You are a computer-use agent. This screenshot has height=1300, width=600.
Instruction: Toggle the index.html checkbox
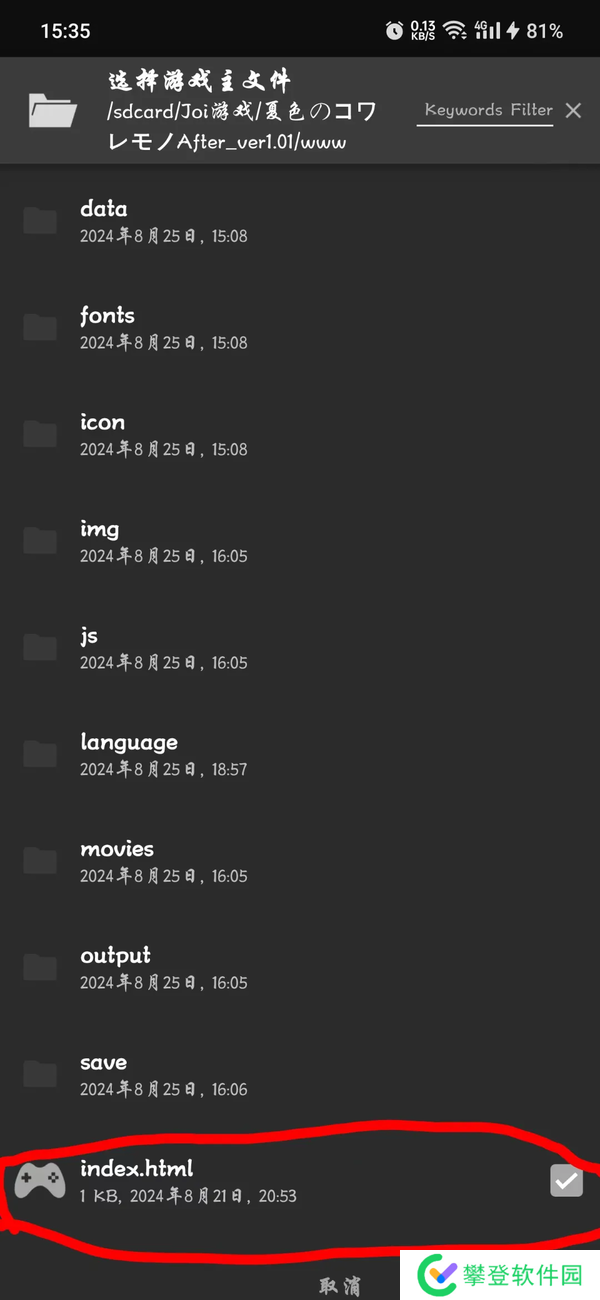click(566, 1181)
